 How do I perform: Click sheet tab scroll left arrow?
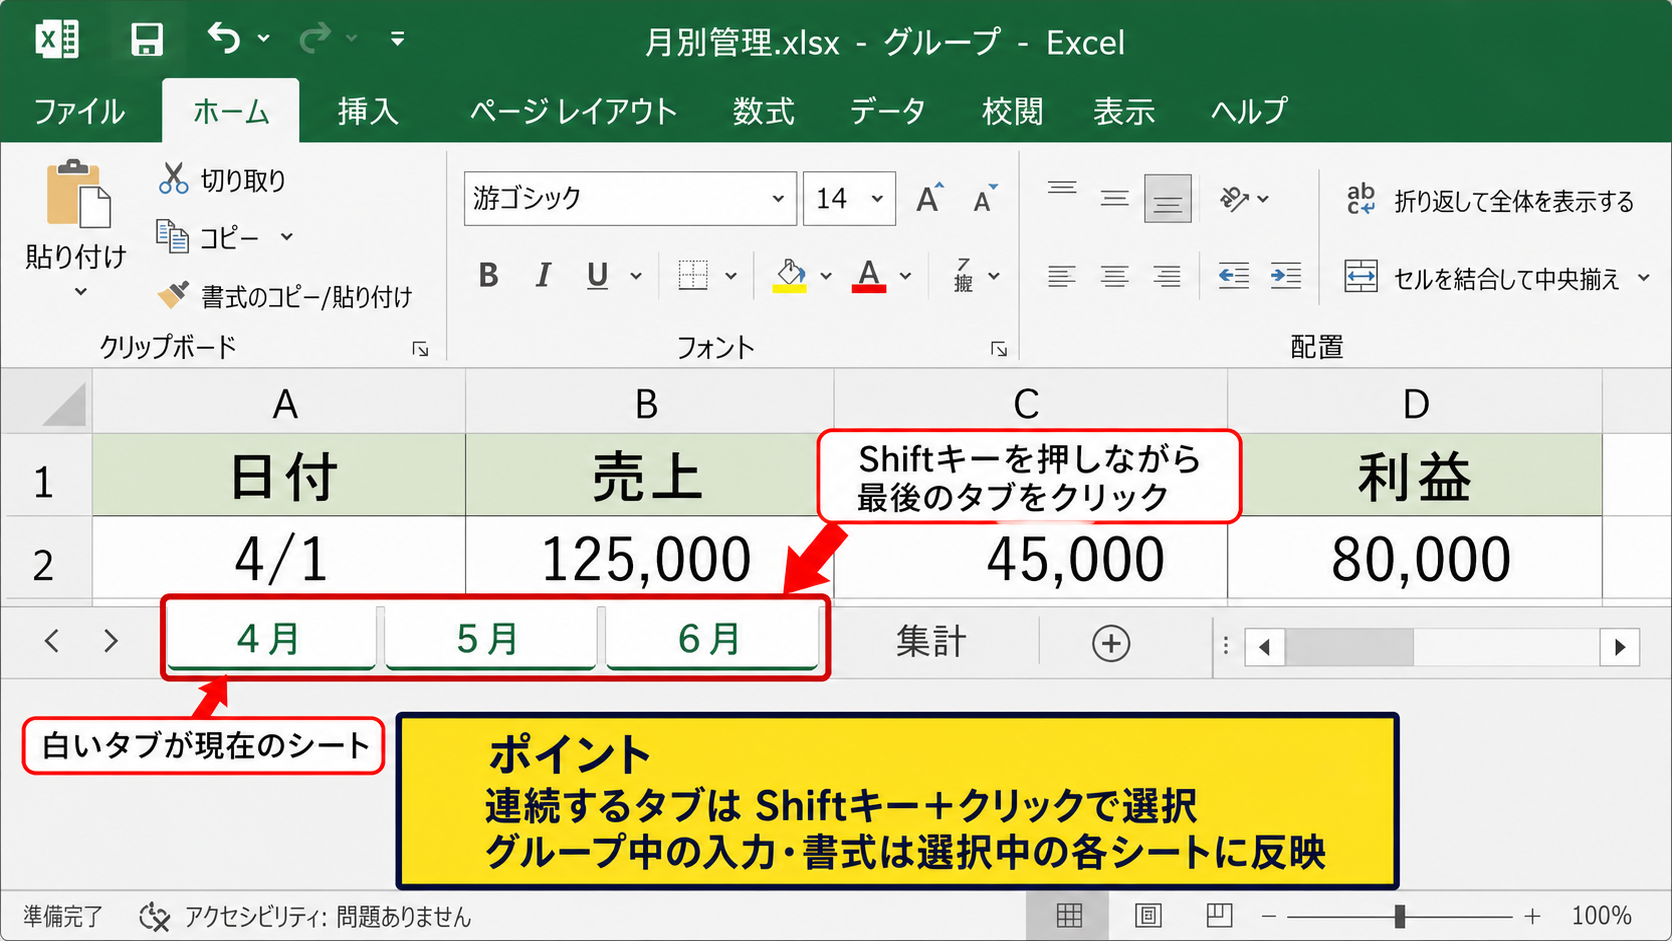[x=52, y=640]
